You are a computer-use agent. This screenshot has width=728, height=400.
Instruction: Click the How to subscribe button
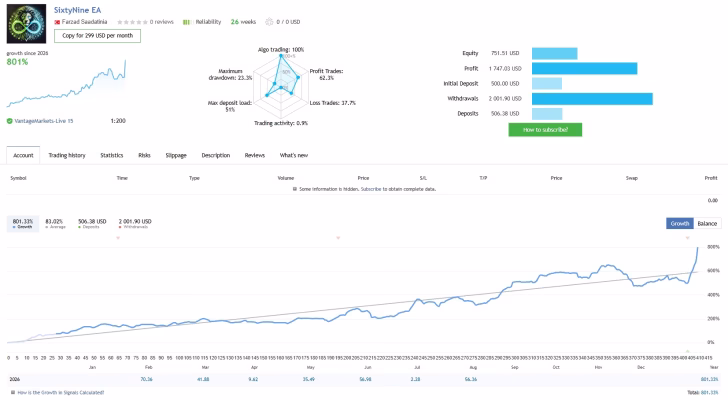(x=545, y=129)
